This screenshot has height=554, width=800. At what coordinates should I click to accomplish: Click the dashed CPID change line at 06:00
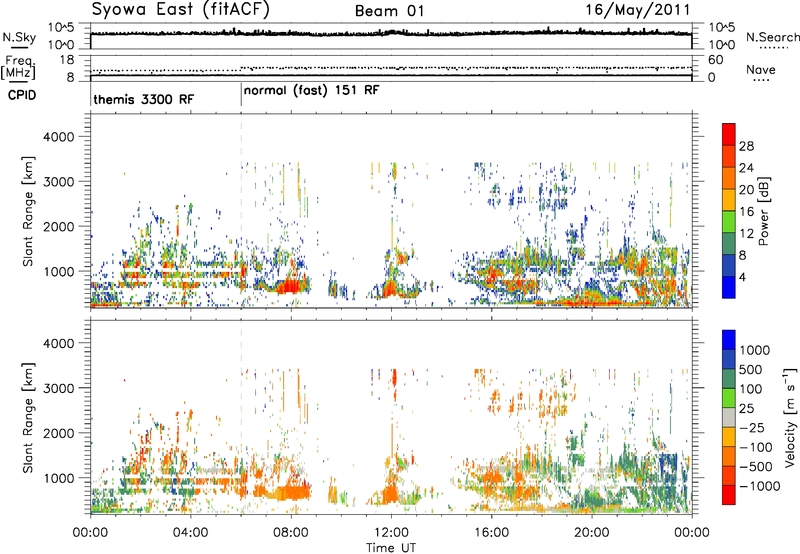coord(241,212)
